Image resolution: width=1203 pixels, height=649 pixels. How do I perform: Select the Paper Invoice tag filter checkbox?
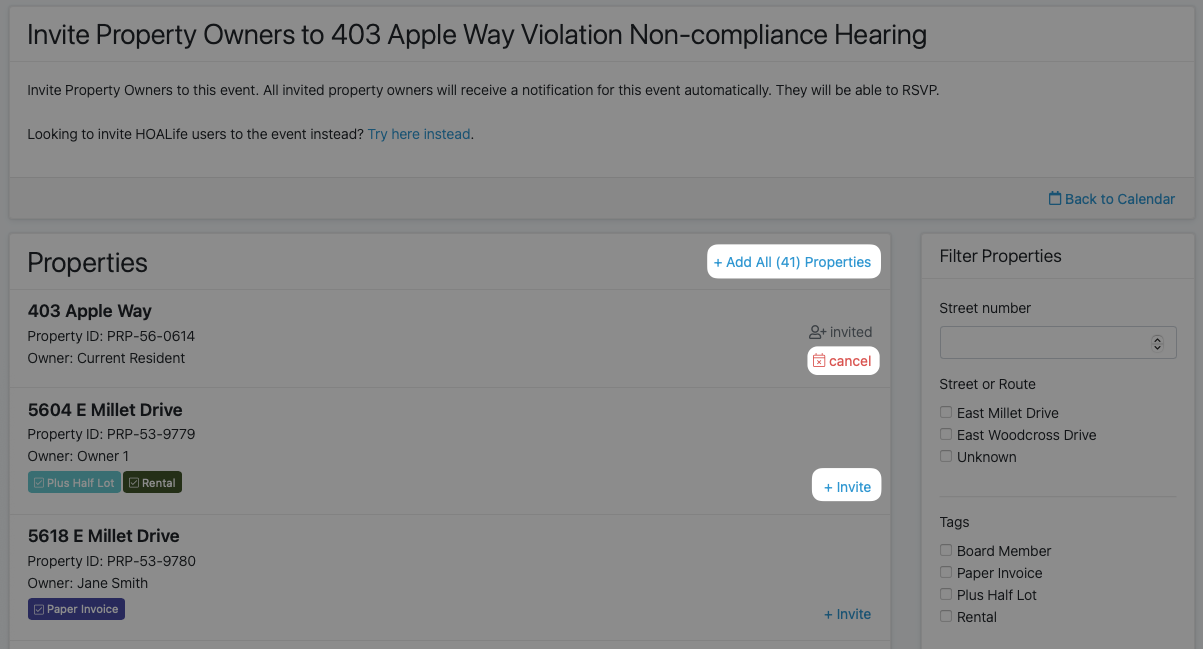tap(946, 572)
